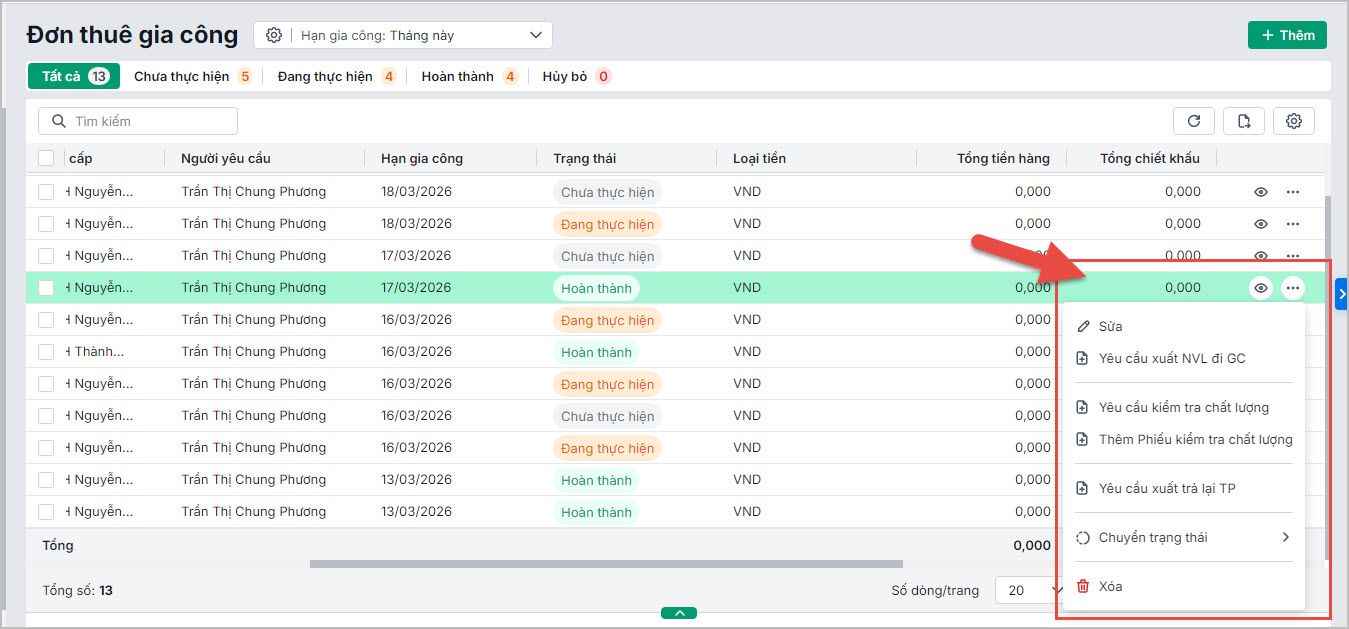
Task: Select Yêu cầu kiểm tra chất lượng menu item
Action: [1183, 408]
